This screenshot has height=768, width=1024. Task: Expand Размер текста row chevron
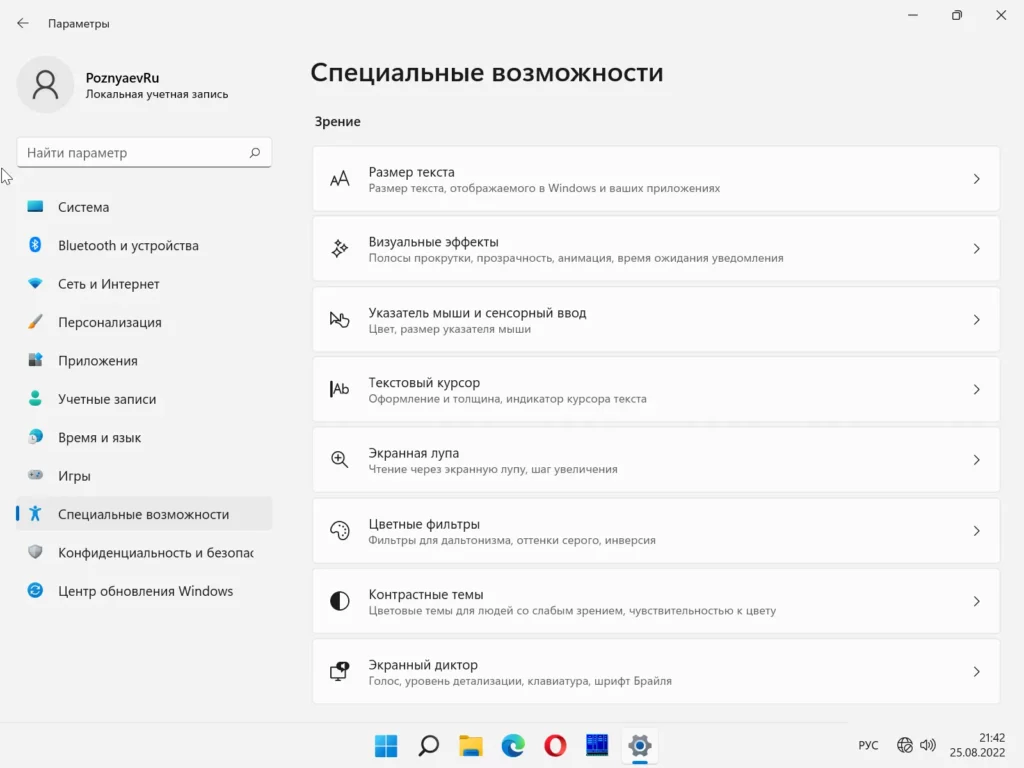[976, 179]
